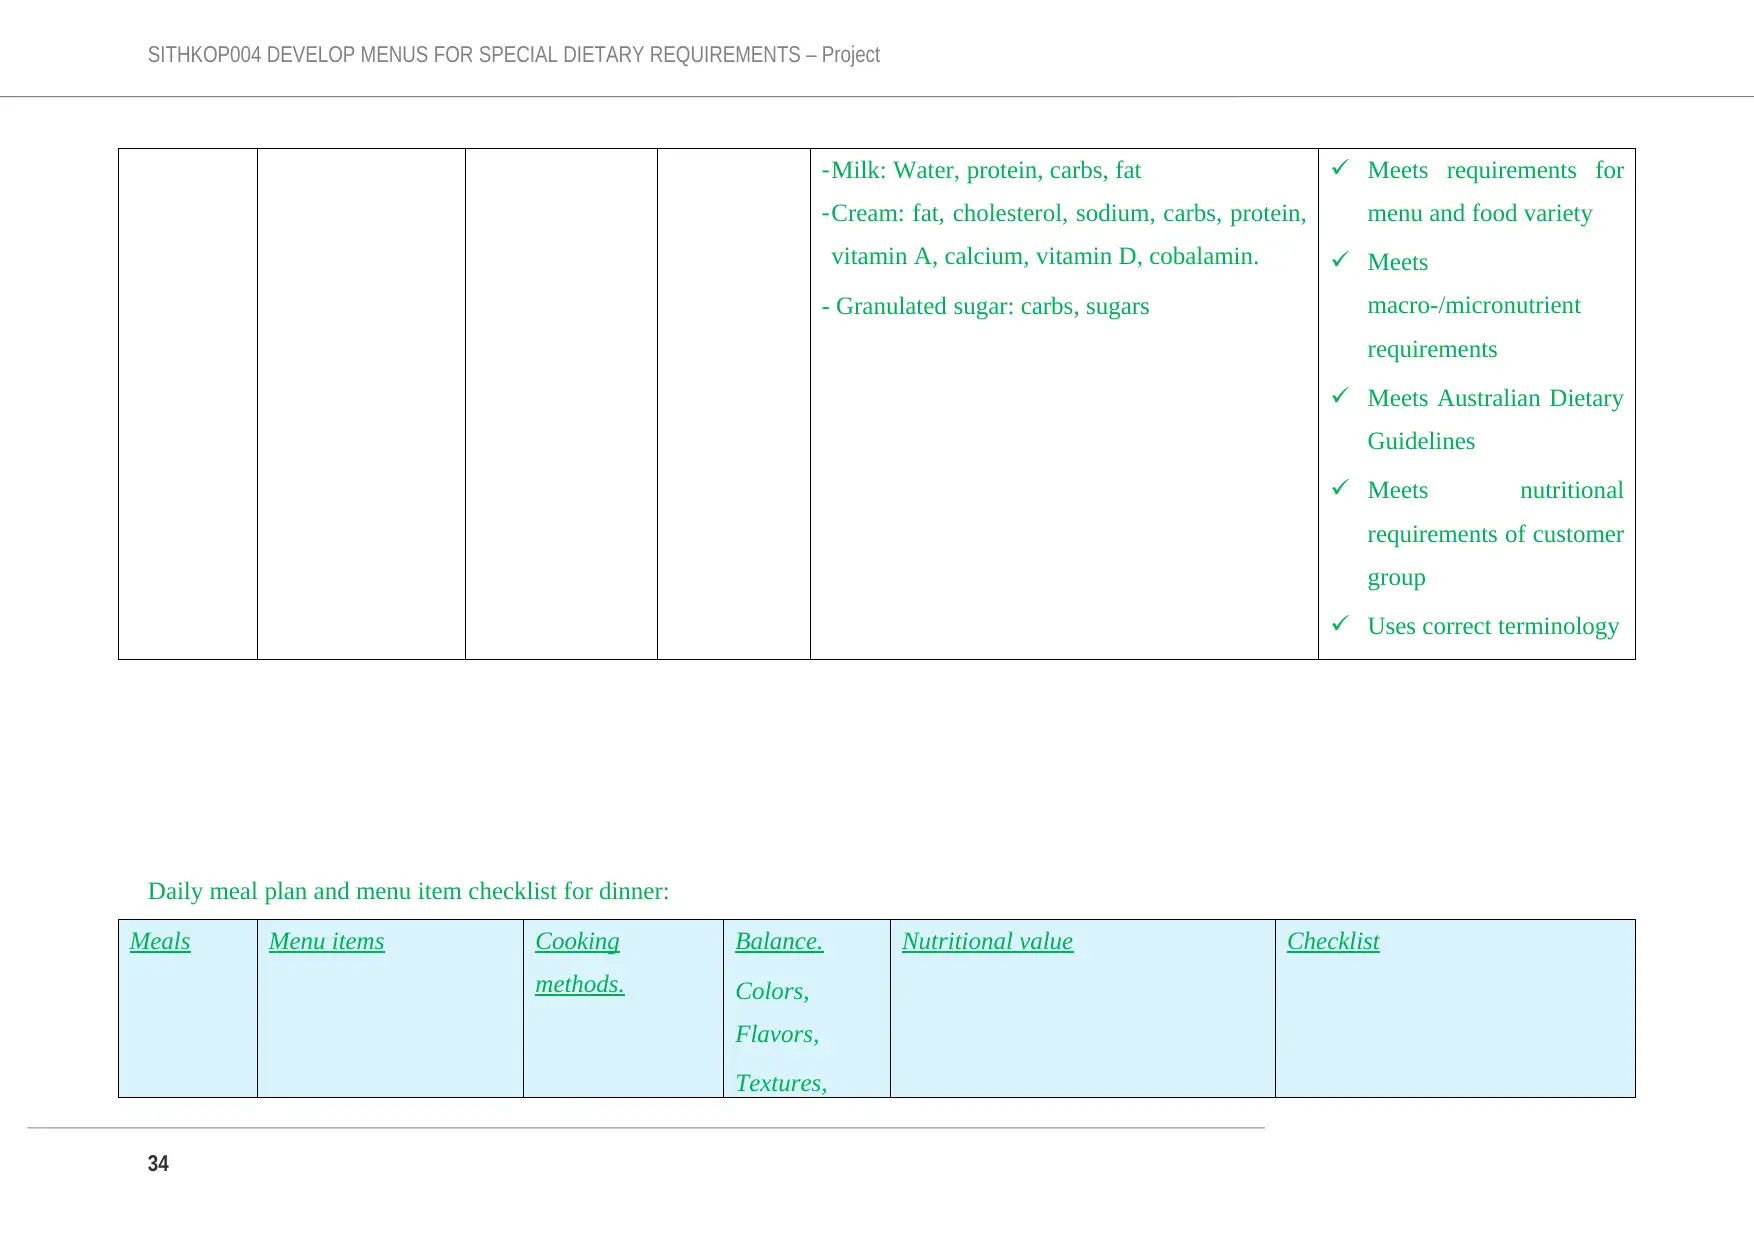
Task: Click checkmark beside 'Uses correct terminology'
Action: tap(1340, 624)
